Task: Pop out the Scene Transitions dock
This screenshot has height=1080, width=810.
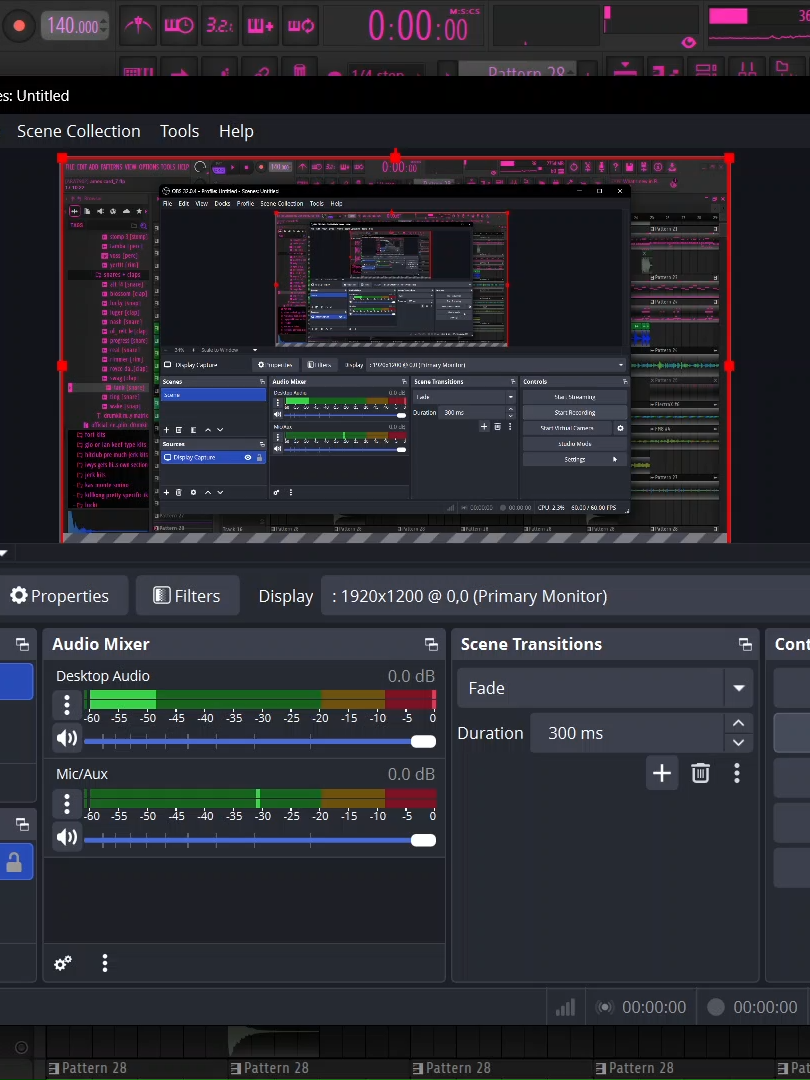Action: [745, 645]
